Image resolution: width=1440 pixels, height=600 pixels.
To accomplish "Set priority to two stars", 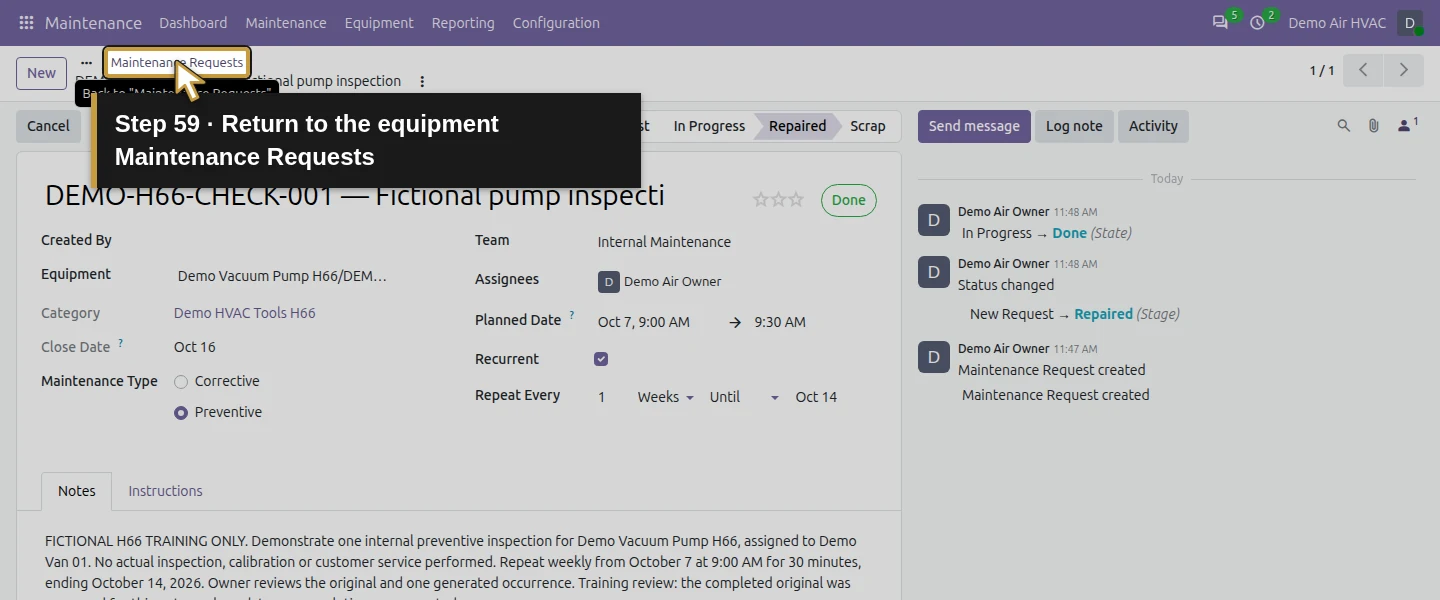I will [778, 200].
